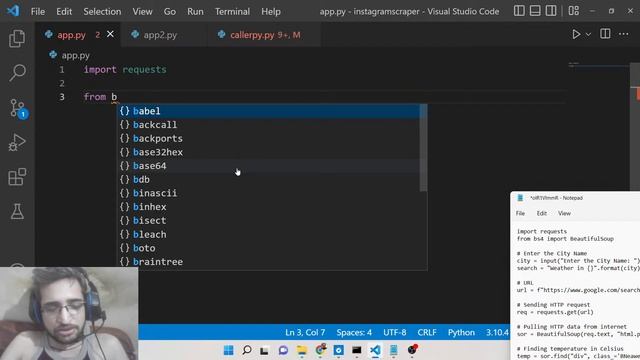Toggle the primary side bar layout icon
Screen dimensions: 640x360
pyautogui.click(x=519, y=11)
